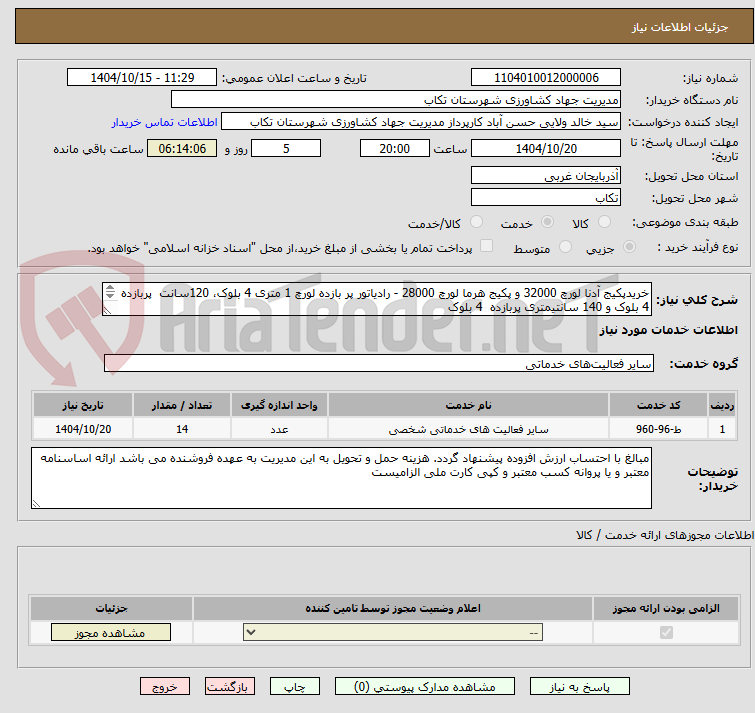
Task: Click the quantity cell '14'
Action: (182, 429)
